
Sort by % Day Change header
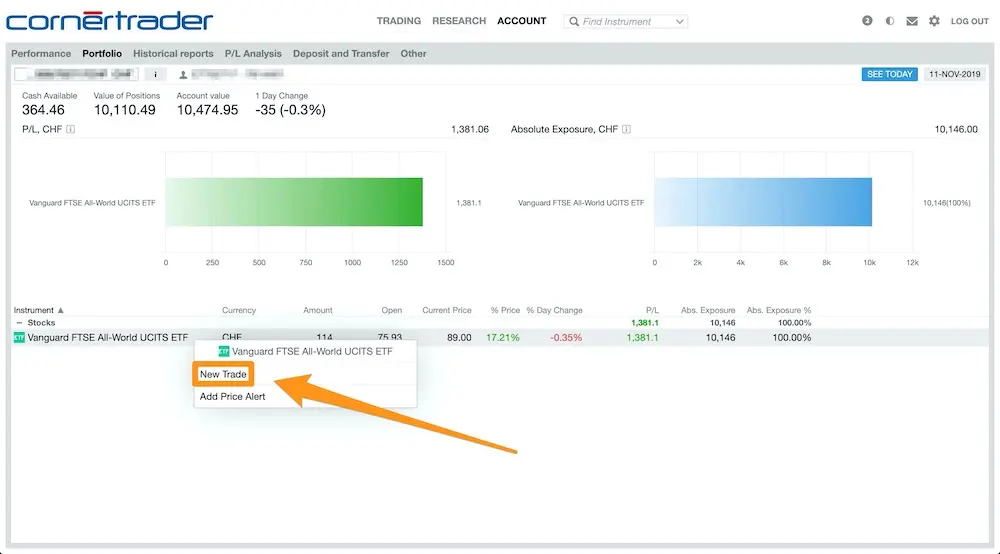click(554, 310)
